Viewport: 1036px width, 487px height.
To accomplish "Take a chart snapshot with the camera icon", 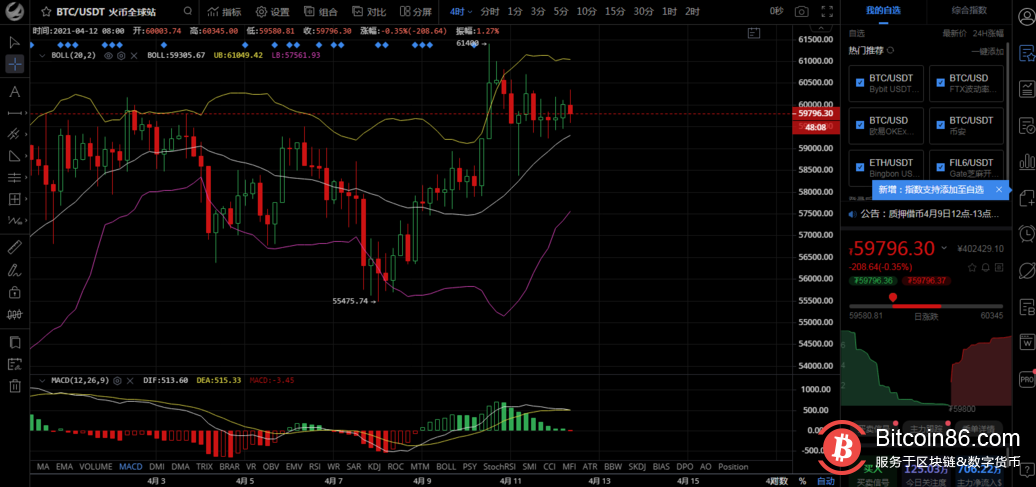I will [801, 12].
